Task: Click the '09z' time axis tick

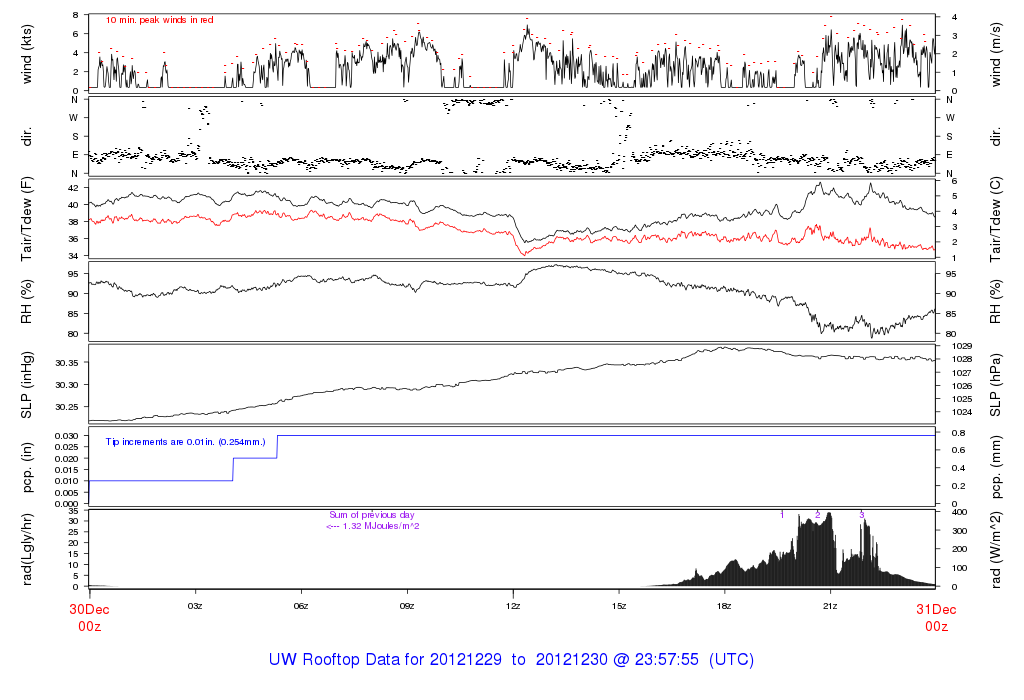Action: (x=407, y=606)
